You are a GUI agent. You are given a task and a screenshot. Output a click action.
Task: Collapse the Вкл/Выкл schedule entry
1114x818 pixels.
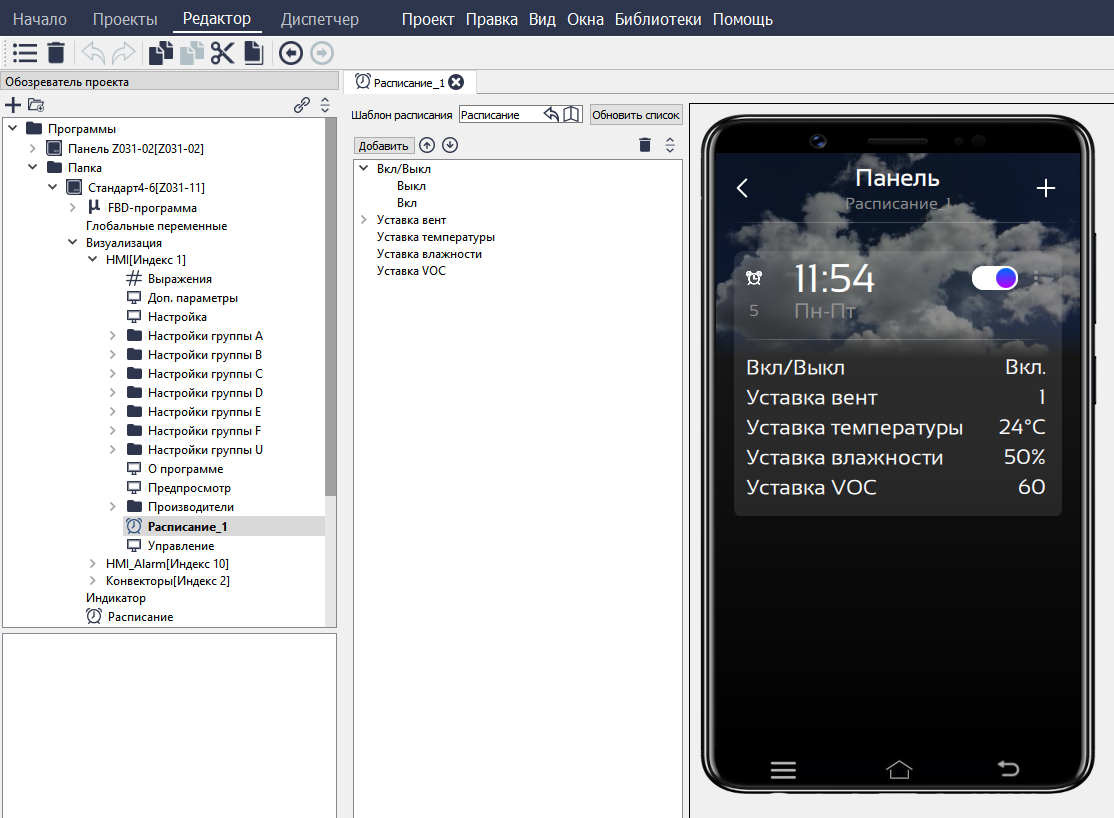366,169
